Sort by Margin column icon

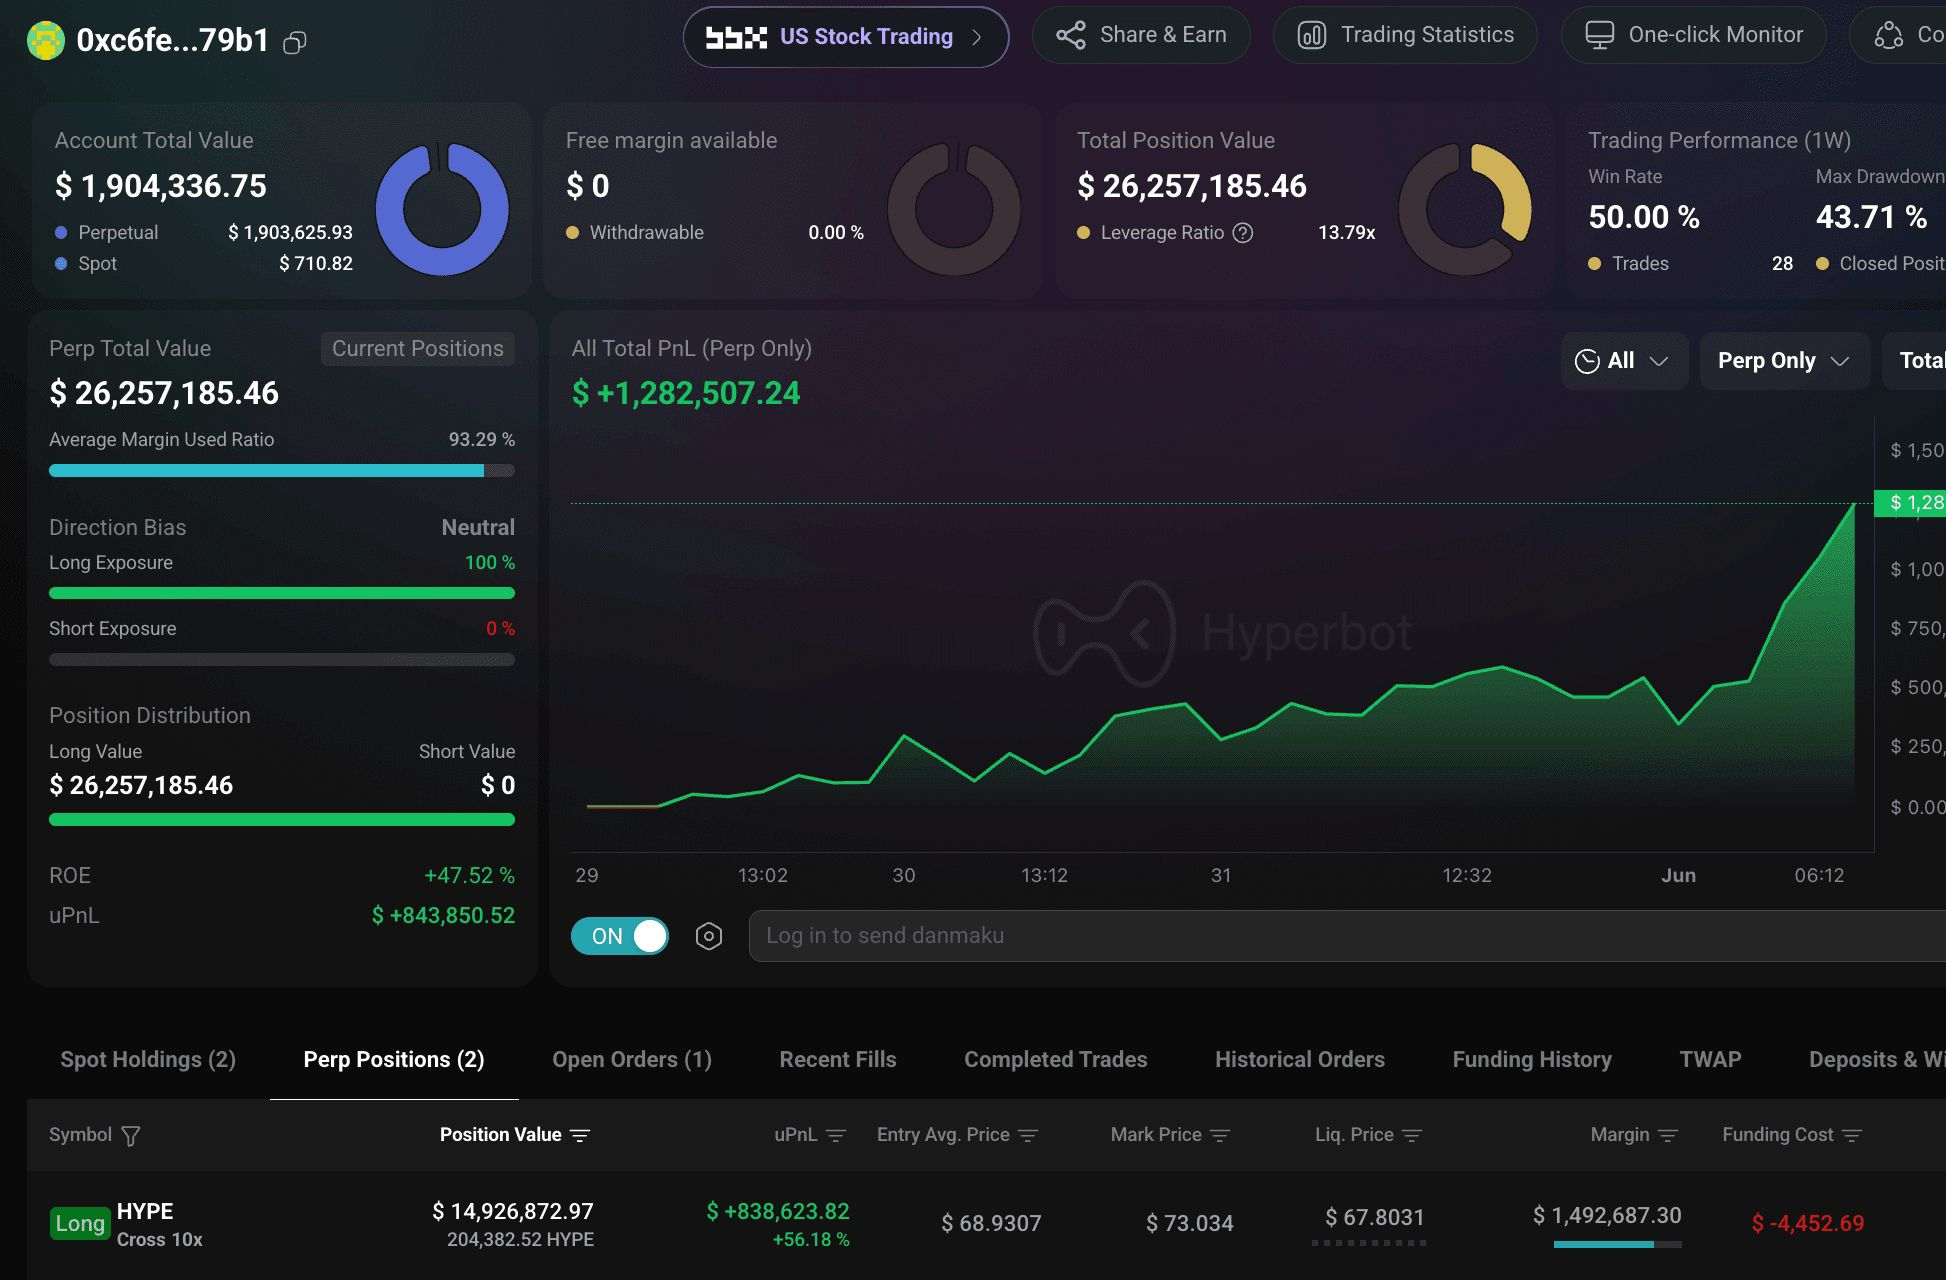coord(1668,1136)
